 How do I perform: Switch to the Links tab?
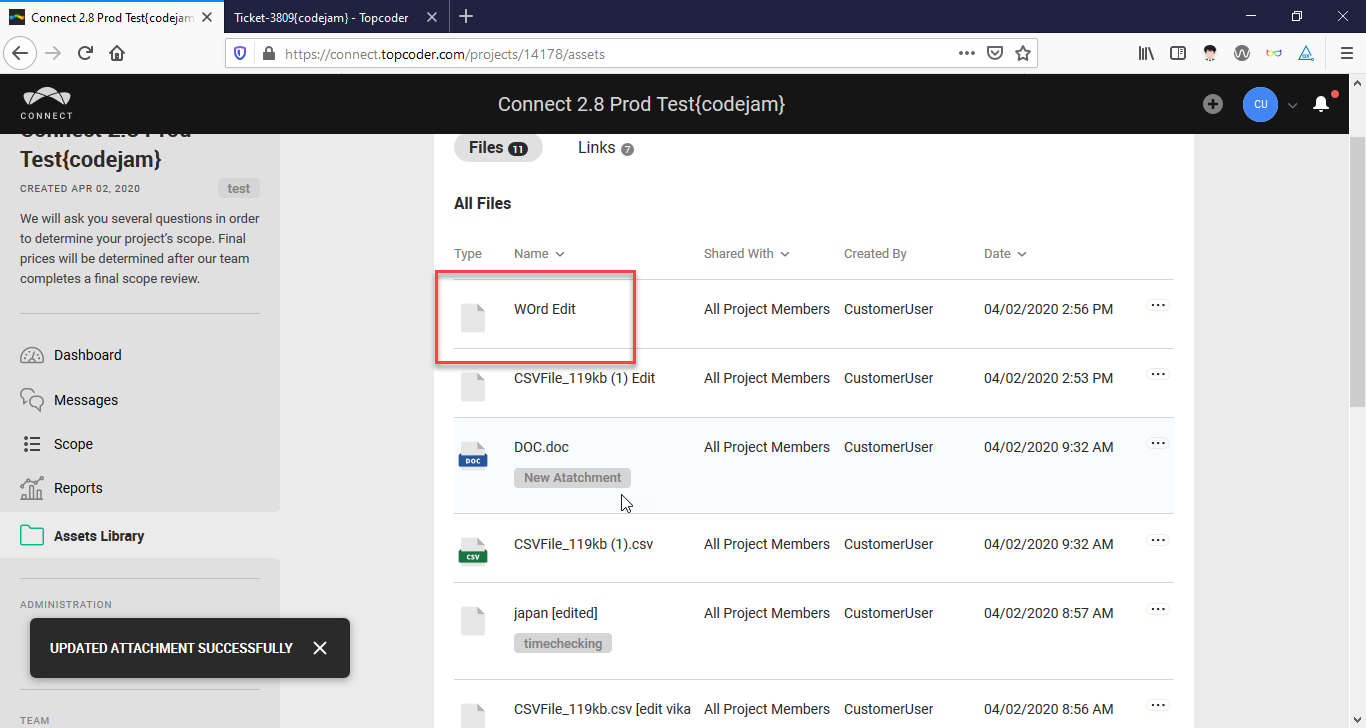[606, 148]
